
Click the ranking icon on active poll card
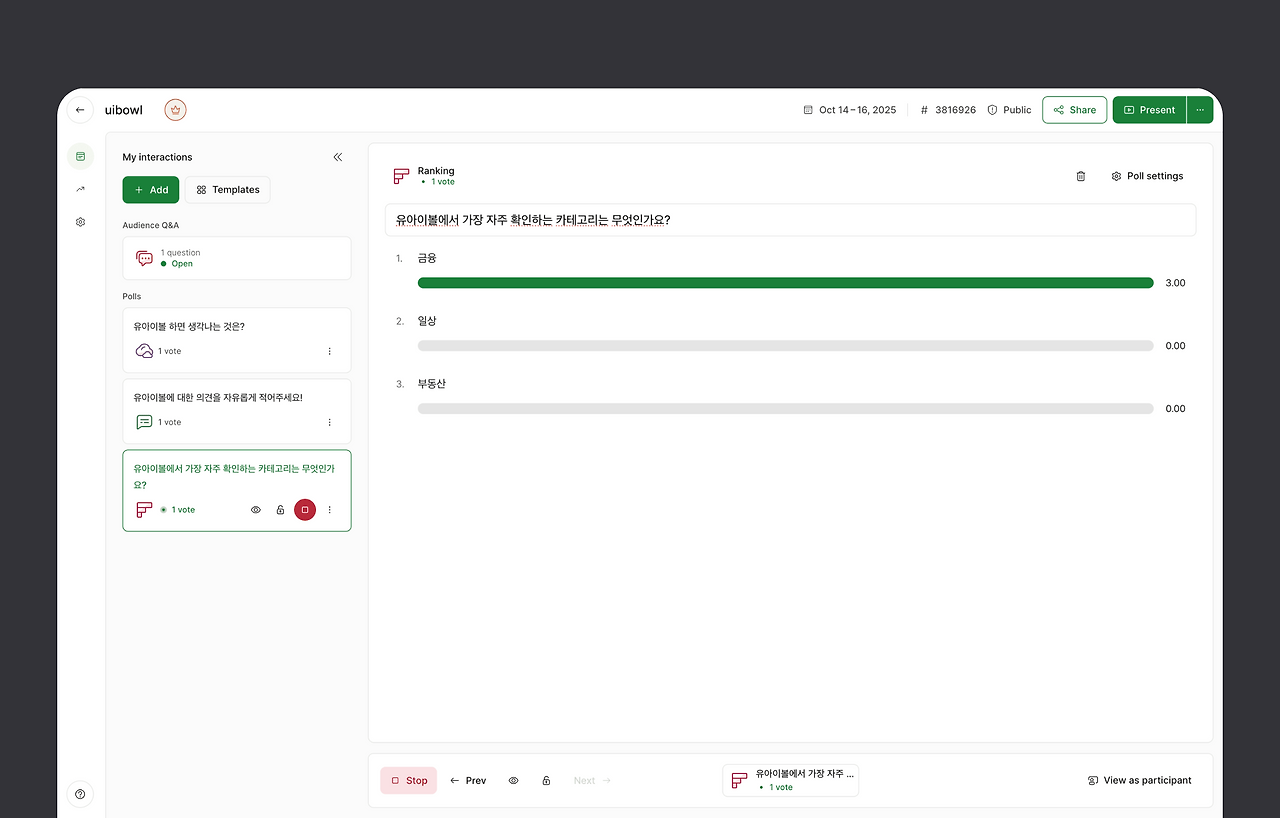144,510
